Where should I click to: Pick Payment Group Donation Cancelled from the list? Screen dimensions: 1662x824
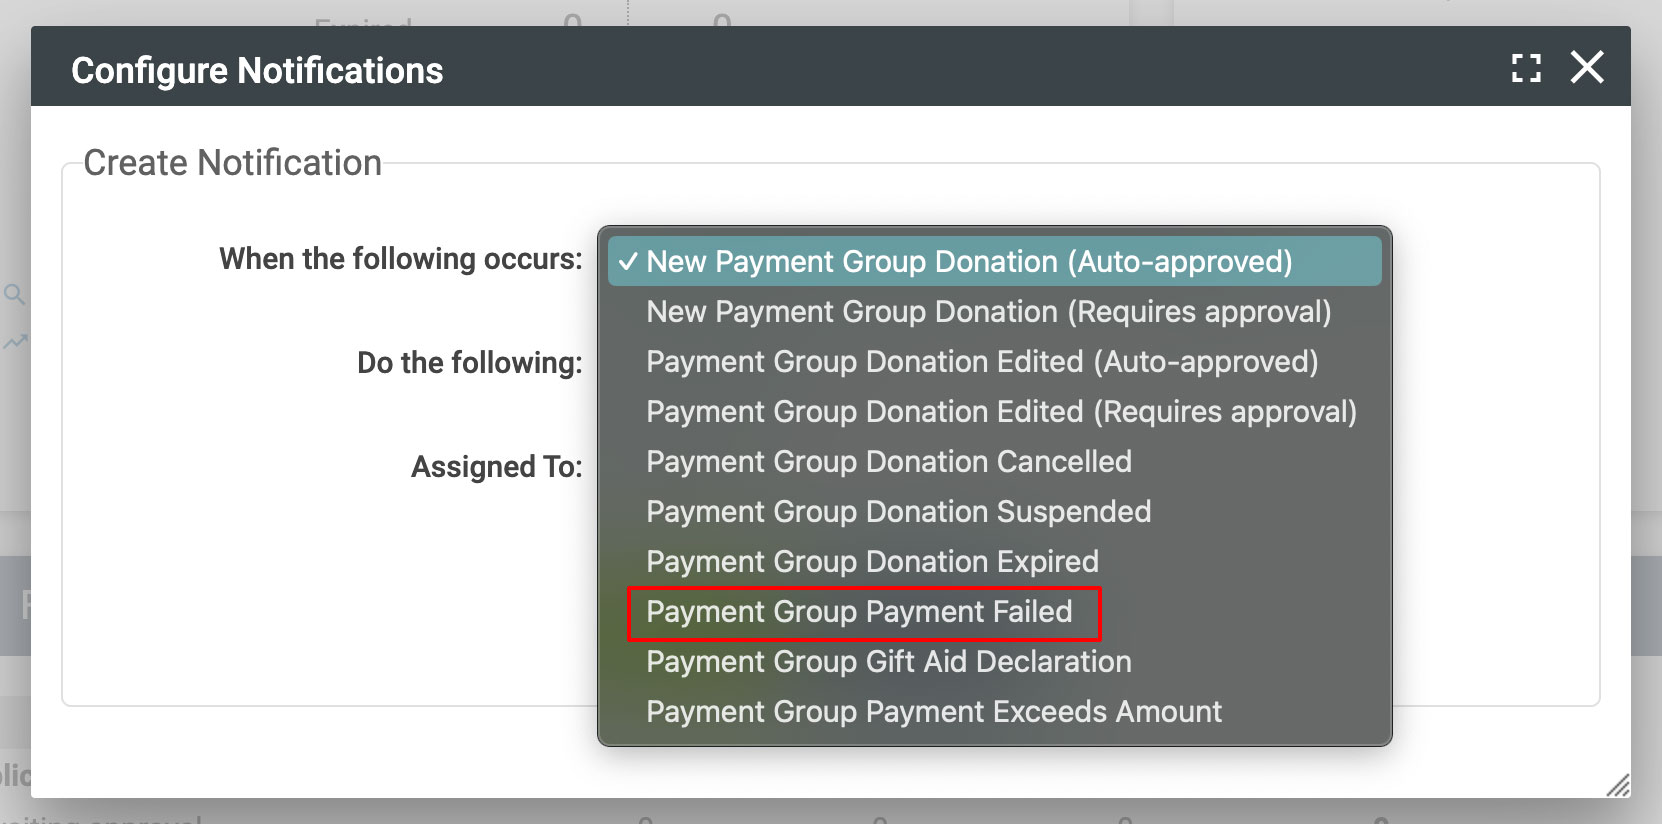point(889,461)
